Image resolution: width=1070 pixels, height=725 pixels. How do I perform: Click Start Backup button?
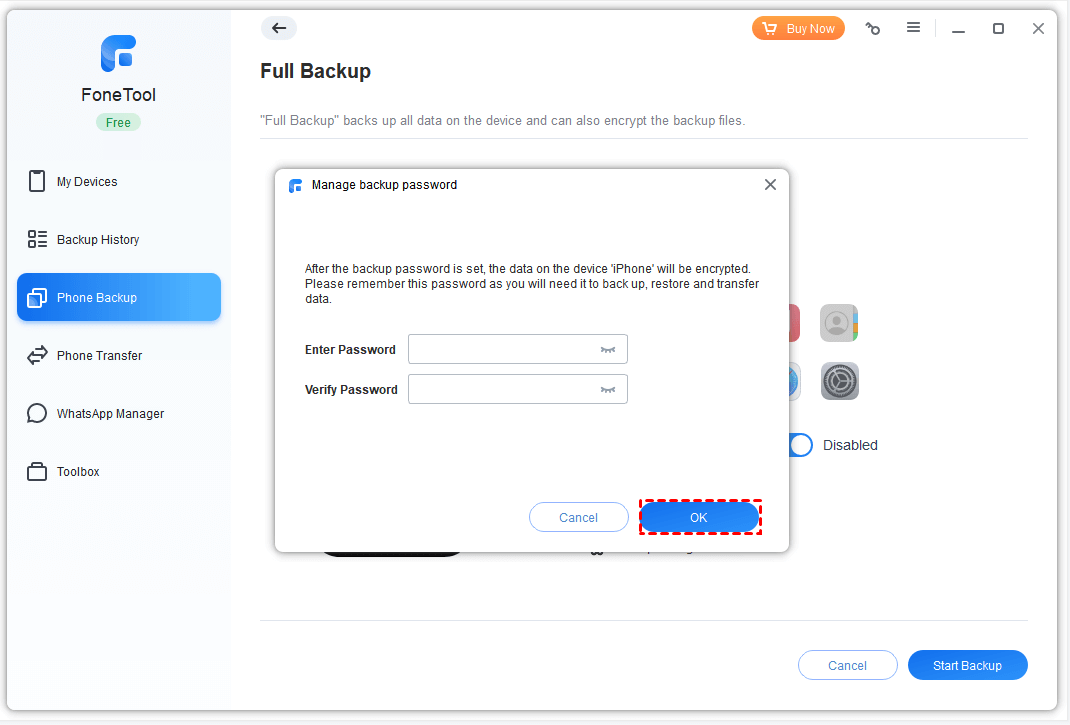(967, 665)
